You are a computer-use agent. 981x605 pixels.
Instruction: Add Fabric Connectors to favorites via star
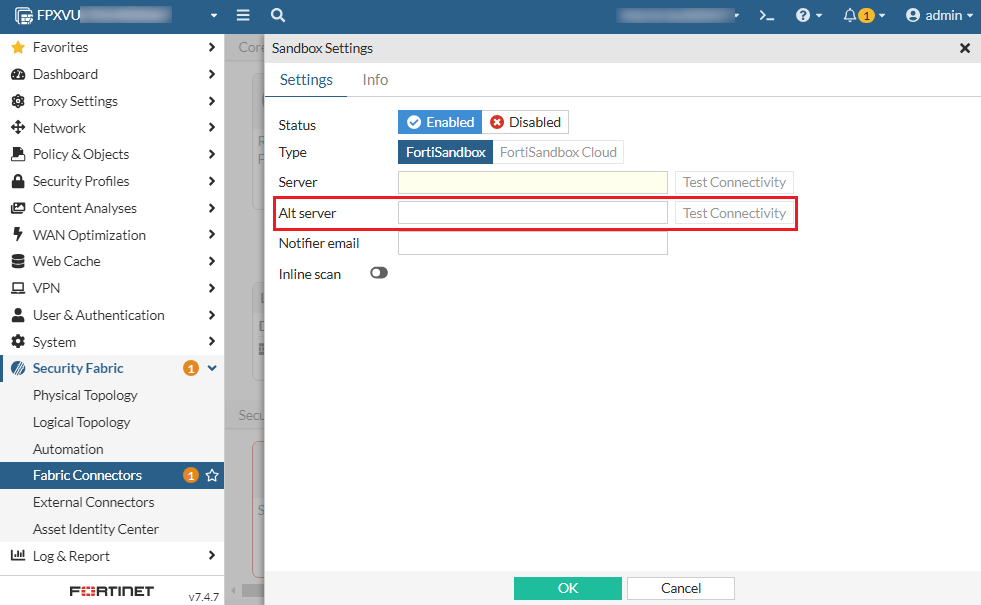click(x=212, y=475)
